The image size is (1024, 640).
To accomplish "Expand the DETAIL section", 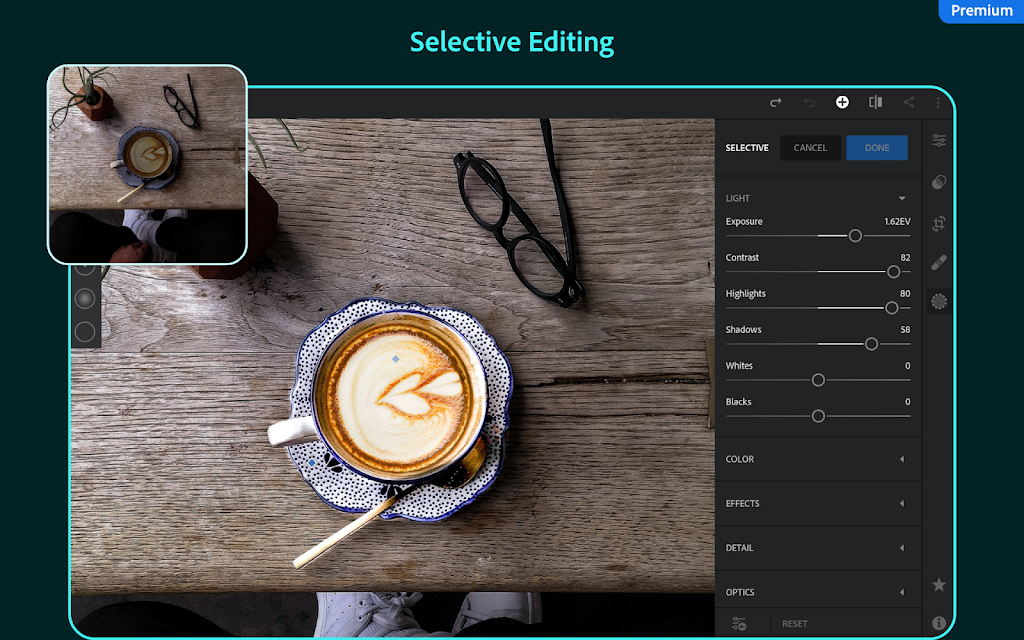I will click(x=818, y=548).
